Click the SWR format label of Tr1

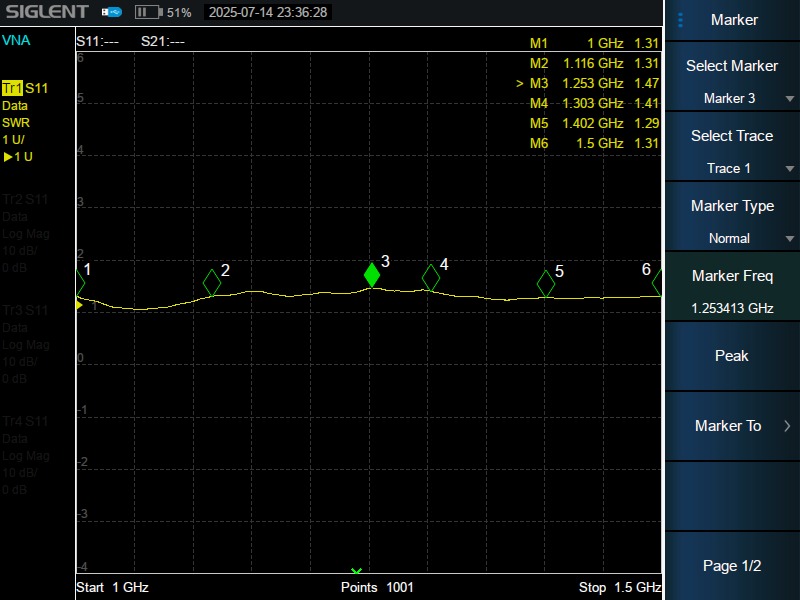16,123
